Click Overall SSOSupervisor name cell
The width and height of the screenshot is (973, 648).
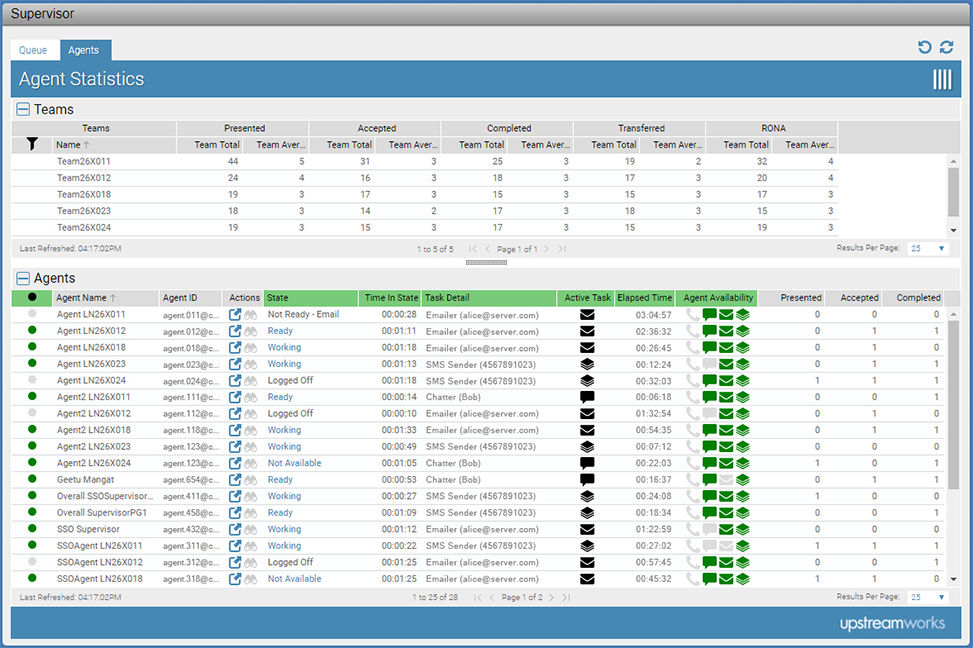tap(104, 496)
